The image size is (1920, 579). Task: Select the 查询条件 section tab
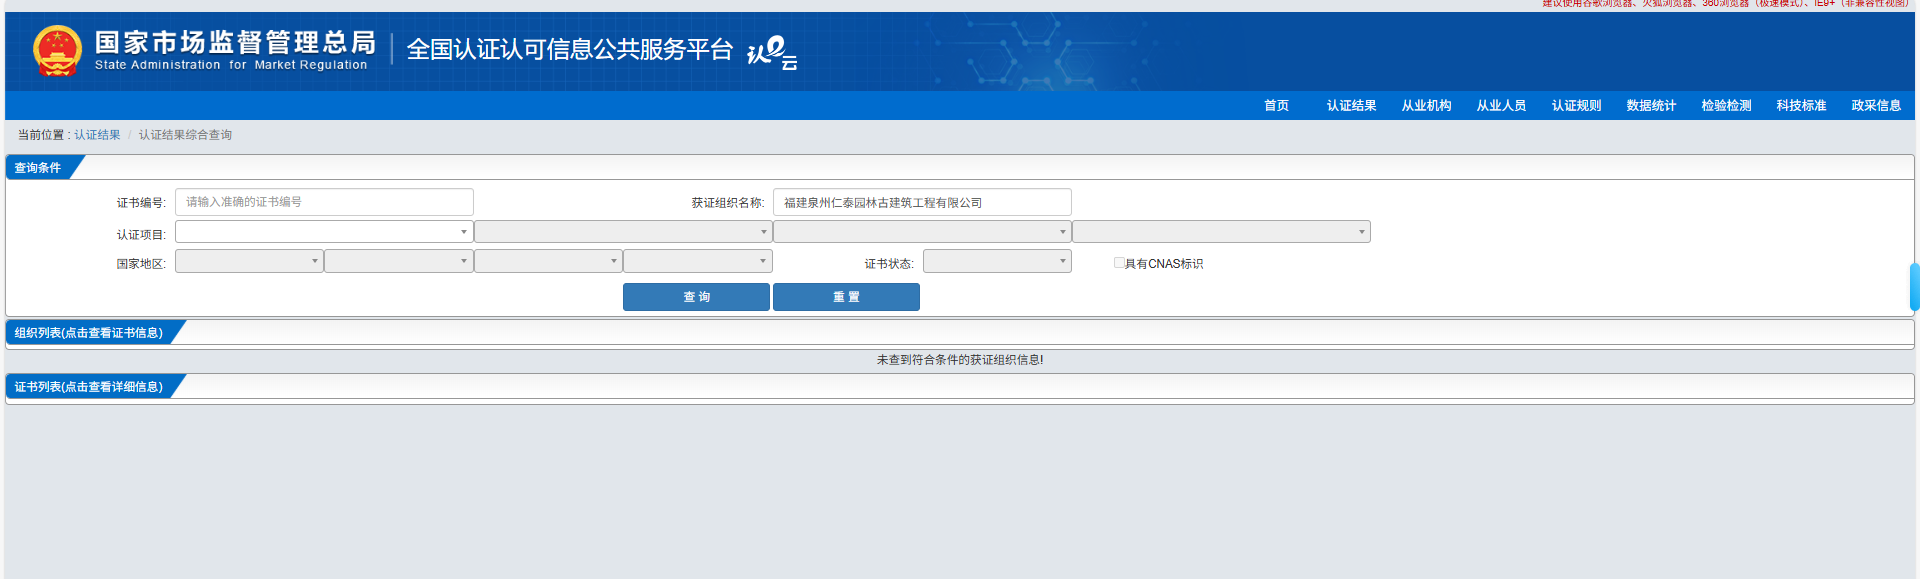(39, 168)
